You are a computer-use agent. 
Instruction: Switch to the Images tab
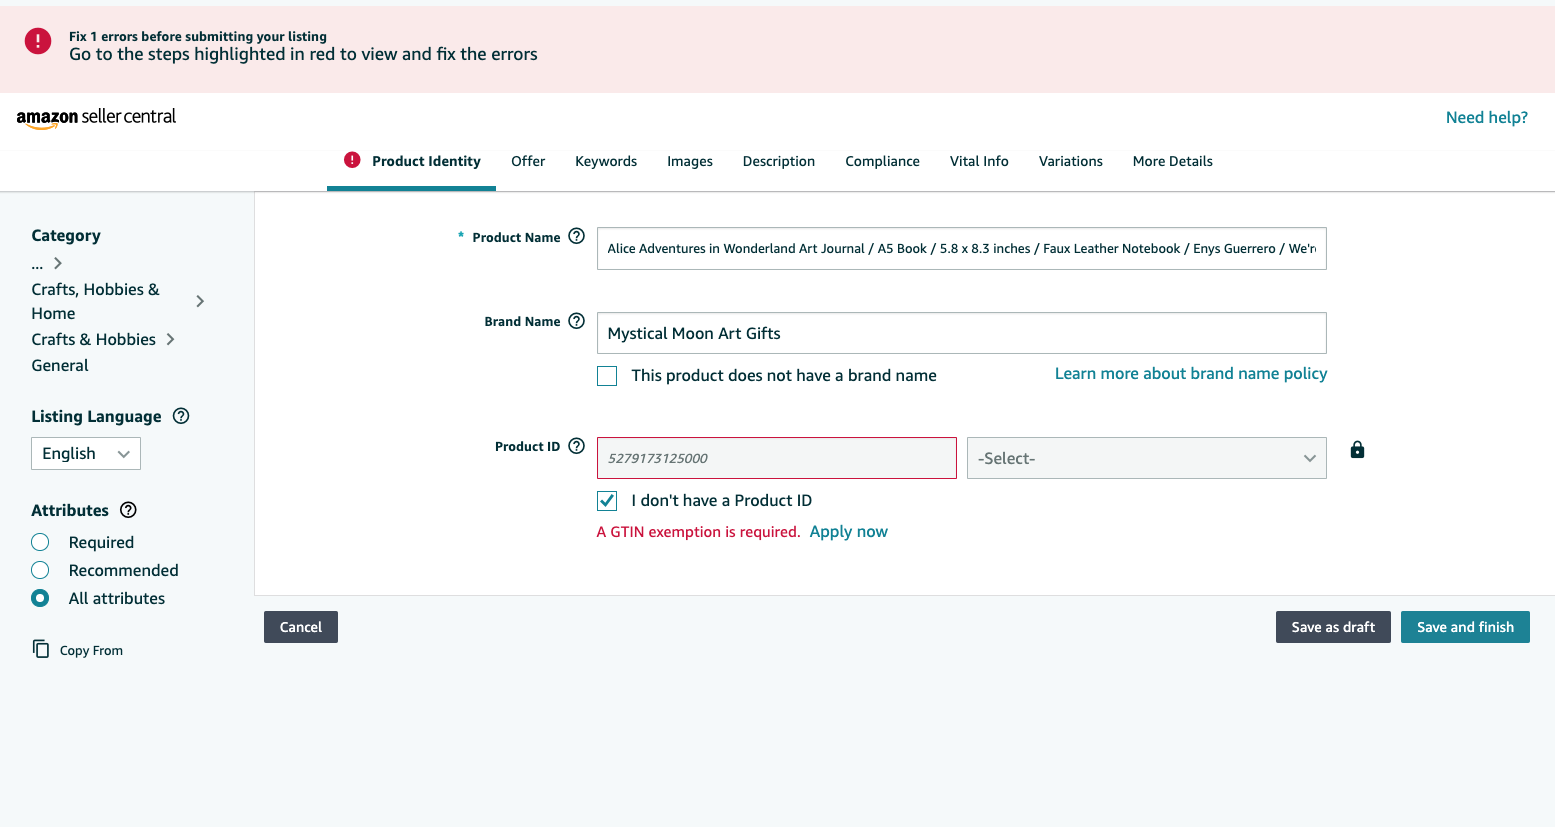point(690,161)
